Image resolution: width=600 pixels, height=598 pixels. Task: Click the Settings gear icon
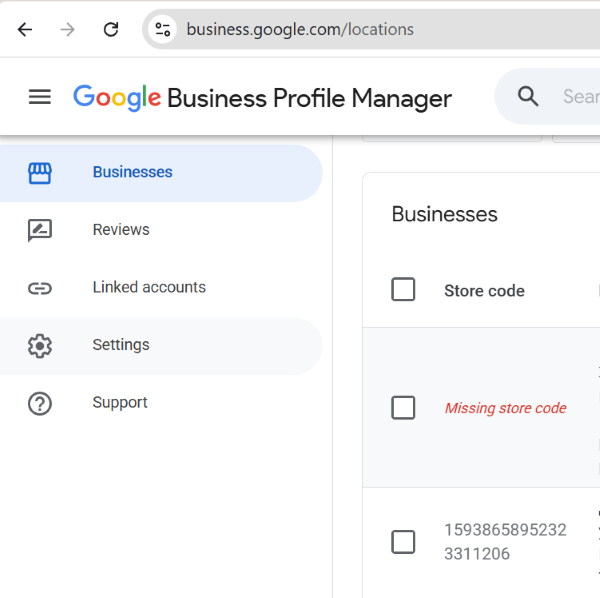(40, 346)
